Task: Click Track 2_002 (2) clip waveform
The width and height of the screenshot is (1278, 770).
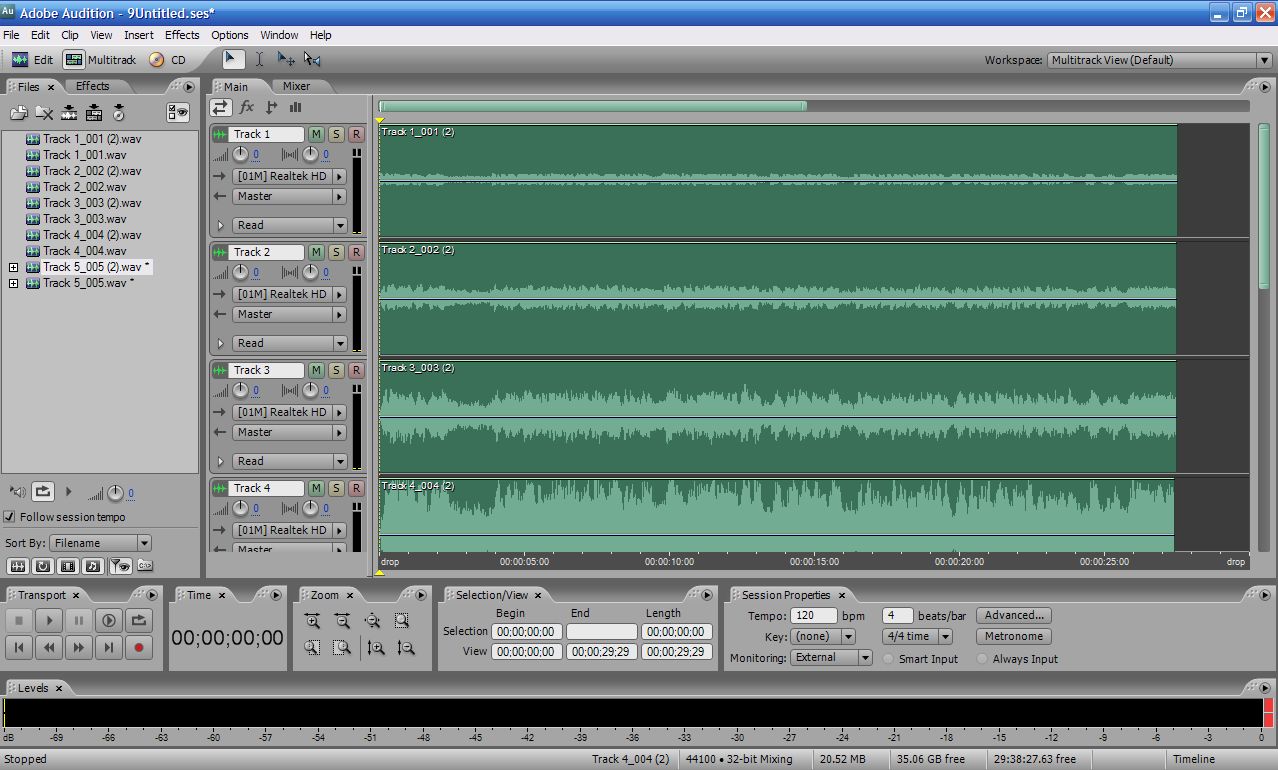Action: (x=777, y=298)
